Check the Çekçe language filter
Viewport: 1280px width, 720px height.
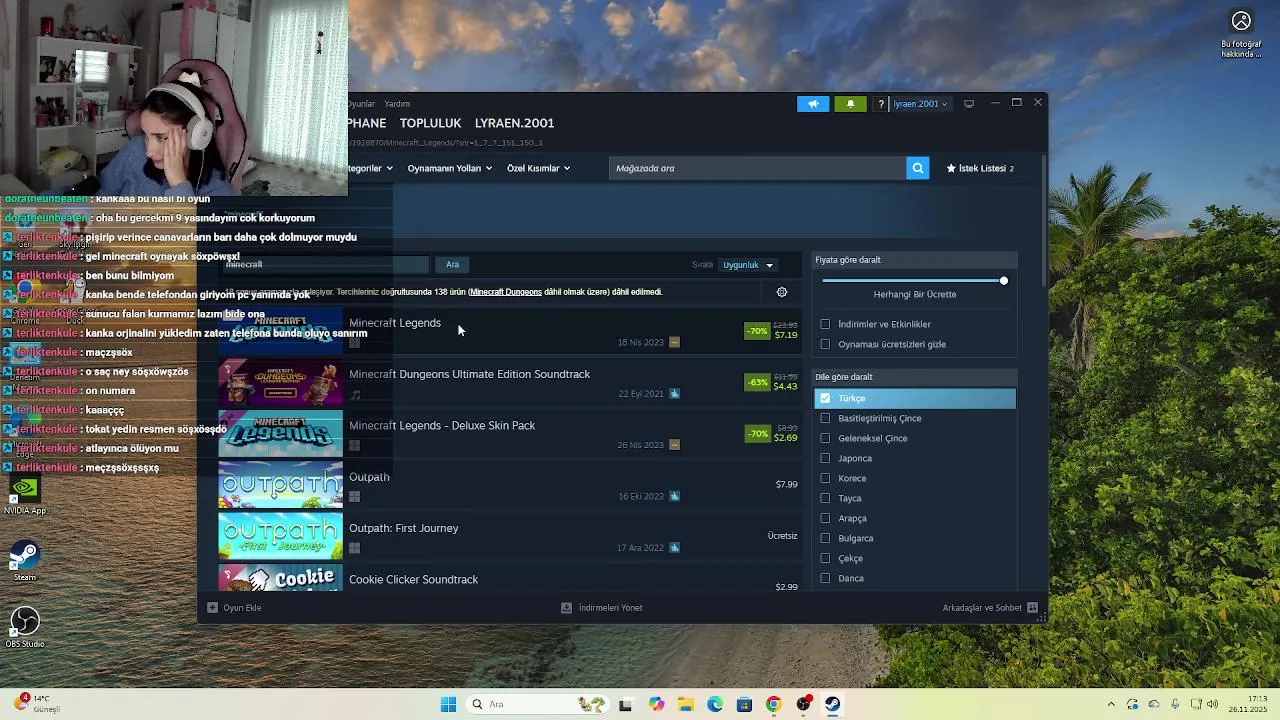825,558
